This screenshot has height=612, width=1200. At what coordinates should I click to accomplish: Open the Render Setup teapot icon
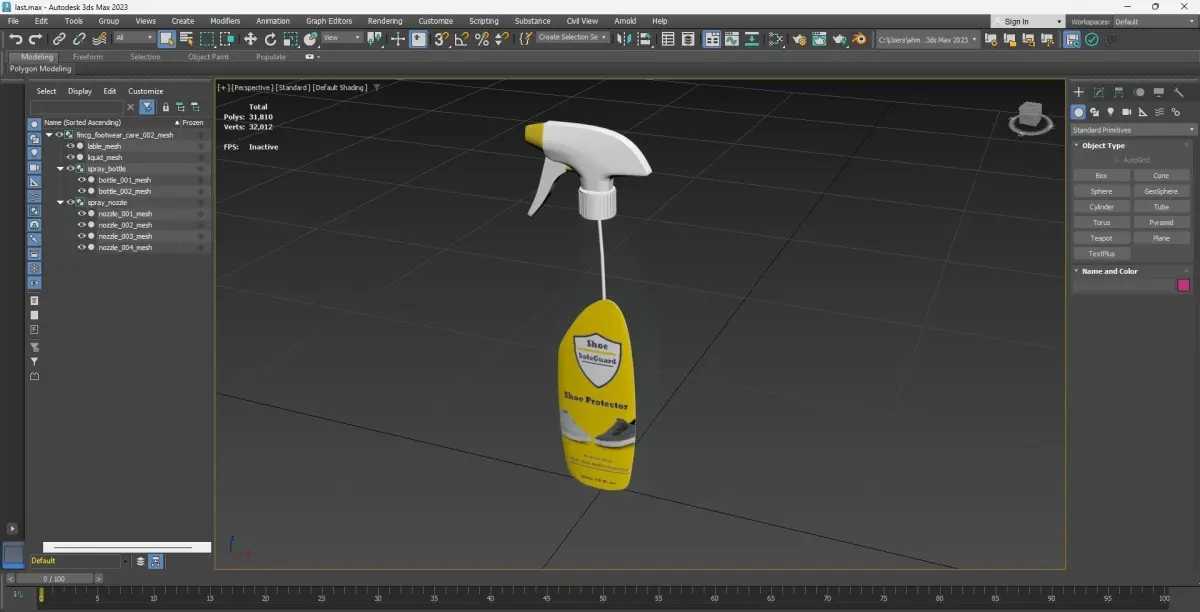coord(799,39)
